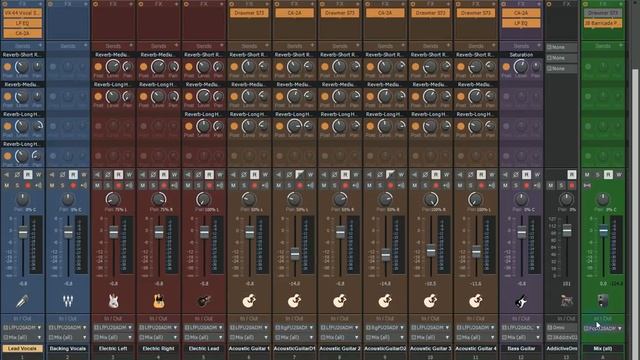
Task: Toggle mono/stereo interleave on Backing Vocals
Action: pos(52,175)
